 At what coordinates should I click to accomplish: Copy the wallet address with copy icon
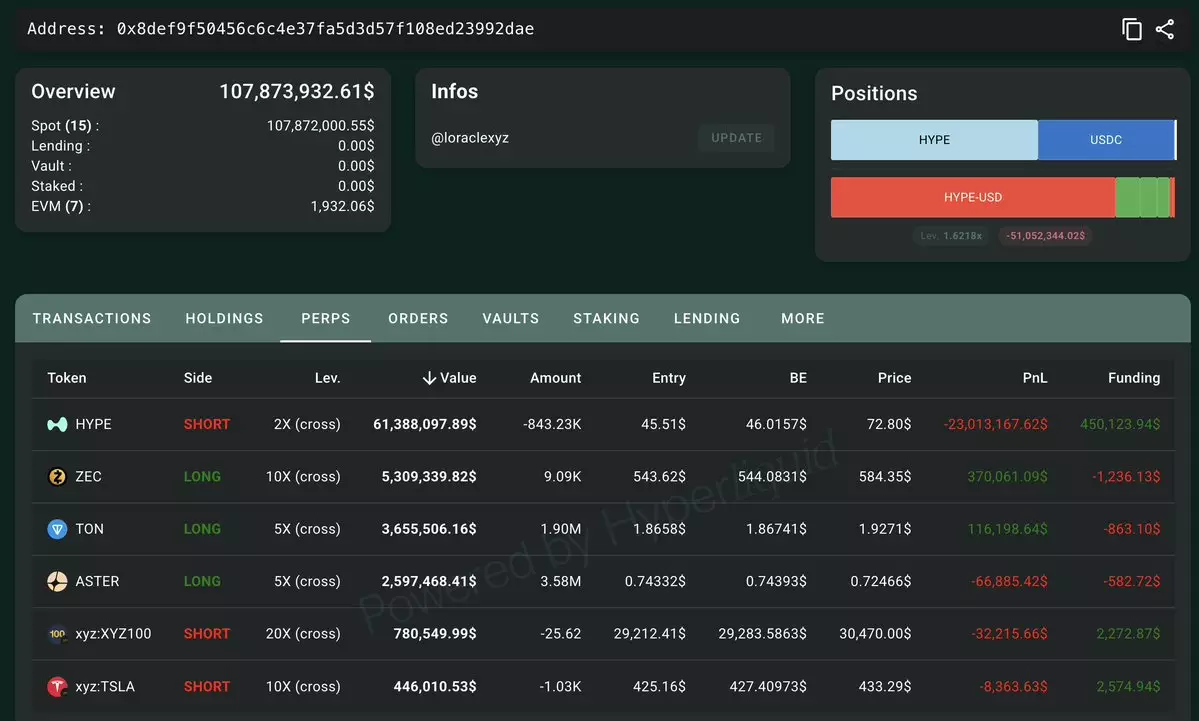tap(1132, 29)
